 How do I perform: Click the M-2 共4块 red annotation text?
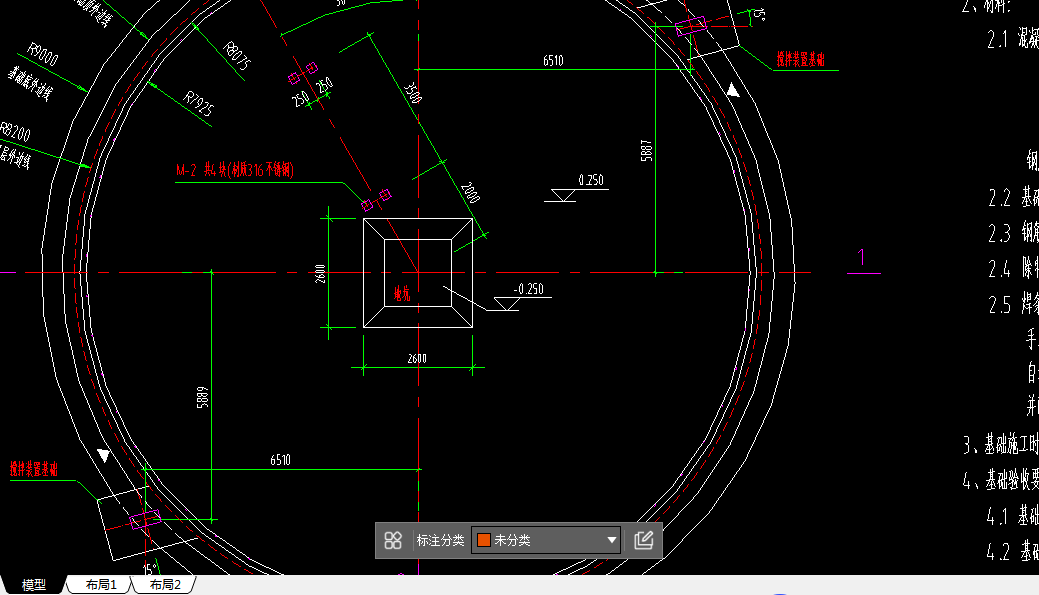tap(235, 170)
